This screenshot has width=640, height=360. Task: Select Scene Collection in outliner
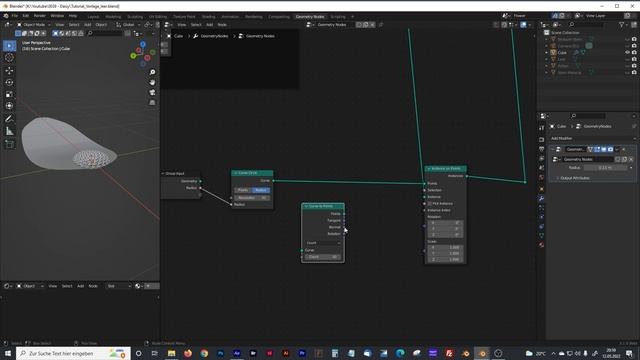[565, 33]
